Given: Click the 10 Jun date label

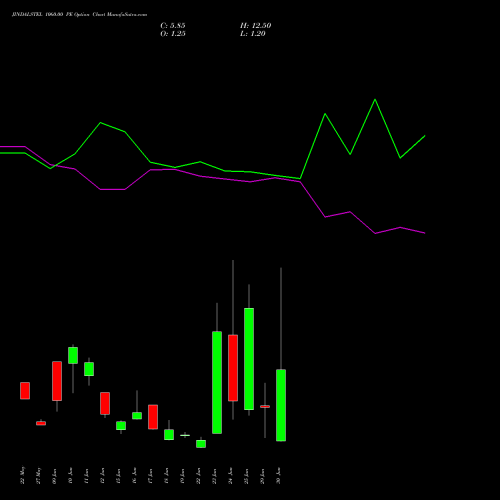Looking at the screenshot, I should click(71, 476).
